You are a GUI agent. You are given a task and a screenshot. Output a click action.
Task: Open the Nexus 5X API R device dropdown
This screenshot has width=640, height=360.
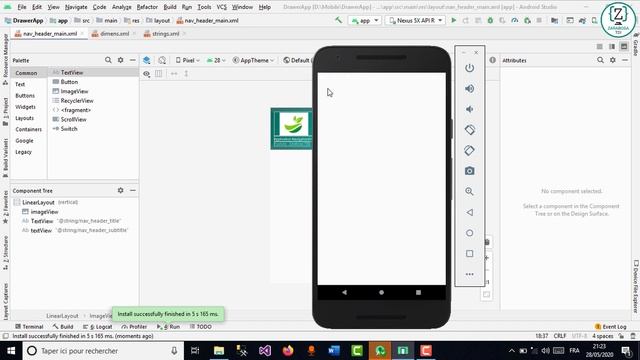[415, 20]
